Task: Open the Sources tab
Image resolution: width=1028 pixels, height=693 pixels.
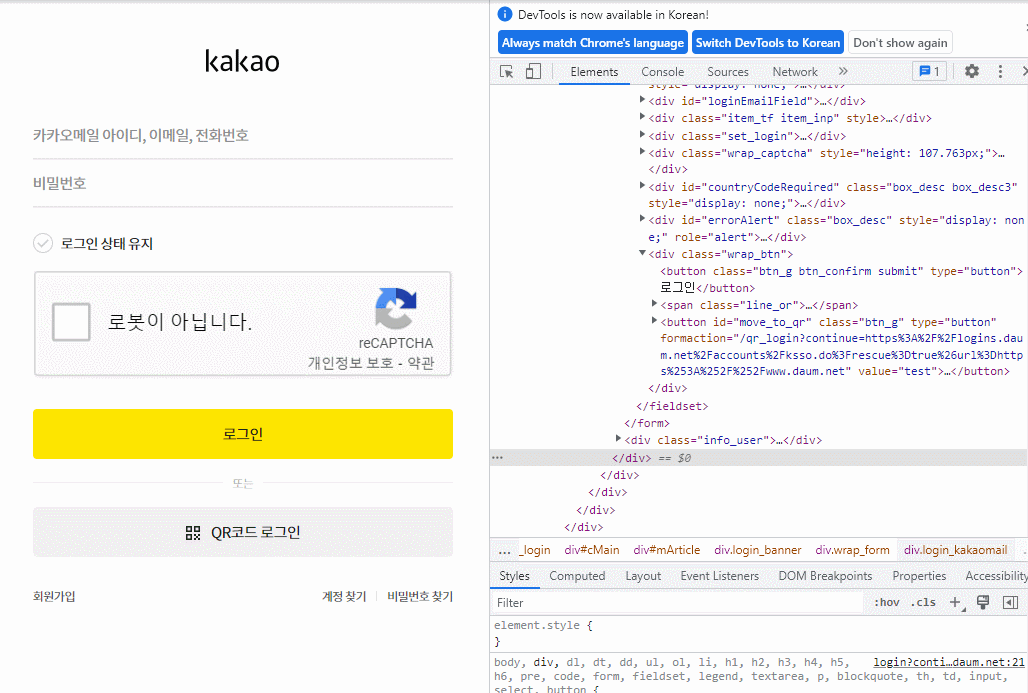Action: tap(727, 72)
